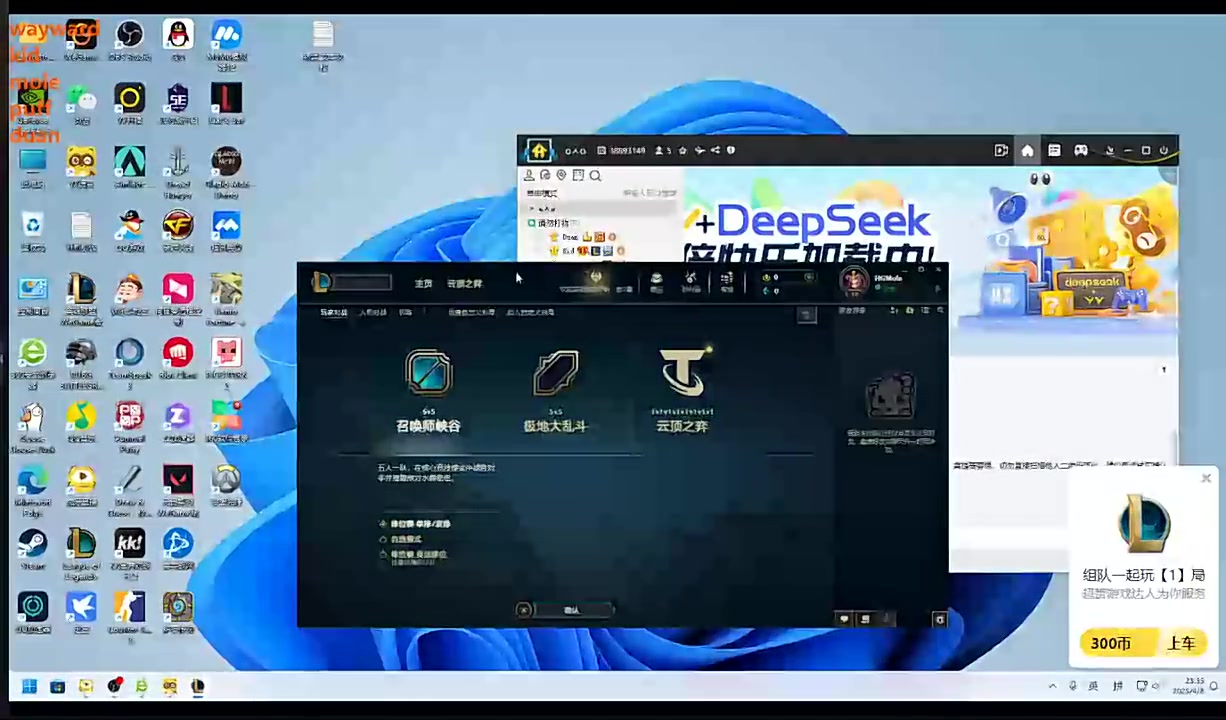Select the second queue option 自选模式
Viewport: 1226px width, 720px height.
coord(383,539)
